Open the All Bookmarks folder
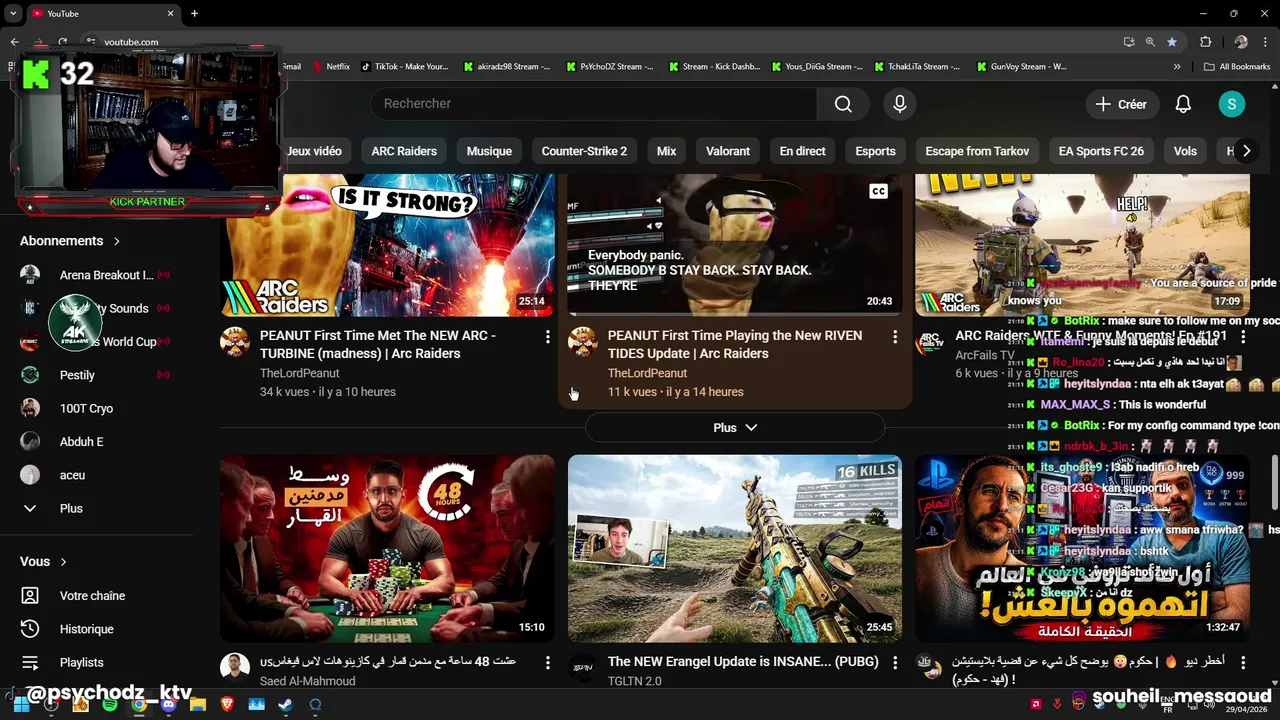Screen dimensions: 1280x720 (1237, 67)
